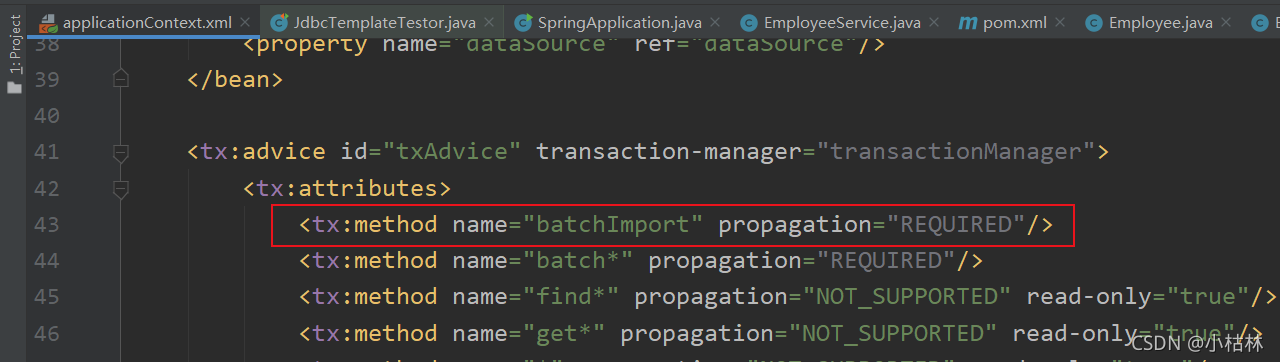Collapse the tx:attributes block at line 42
The image size is (1280, 362).
pos(120,188)
